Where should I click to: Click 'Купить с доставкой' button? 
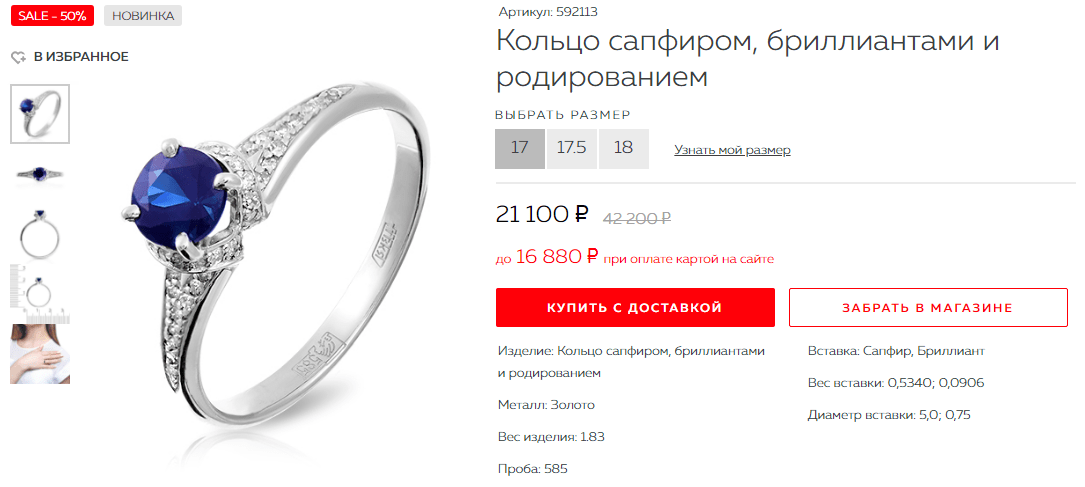tap(635, 307)
